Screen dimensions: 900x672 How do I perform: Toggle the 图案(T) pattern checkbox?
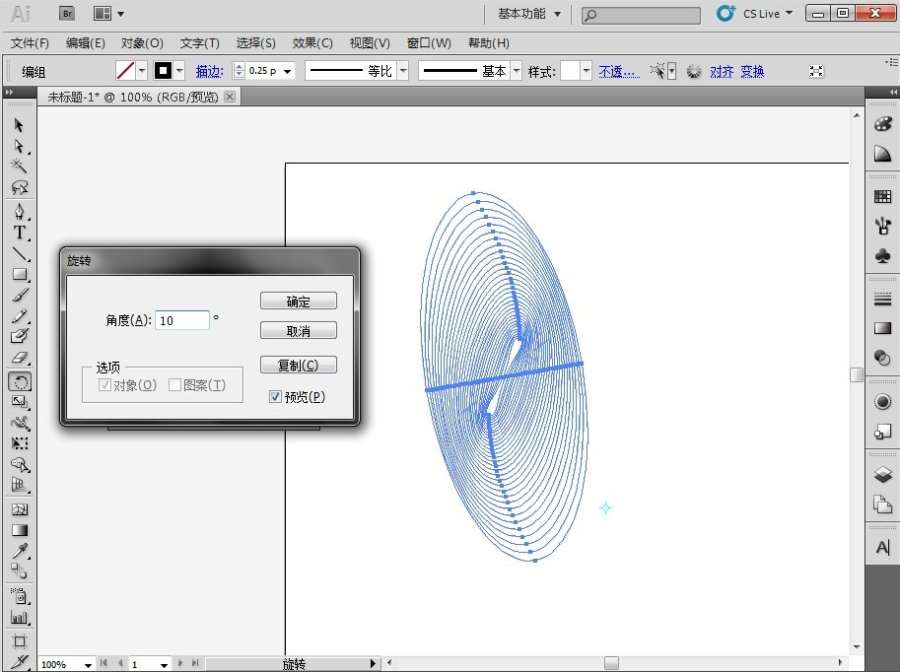coord(175,385)
